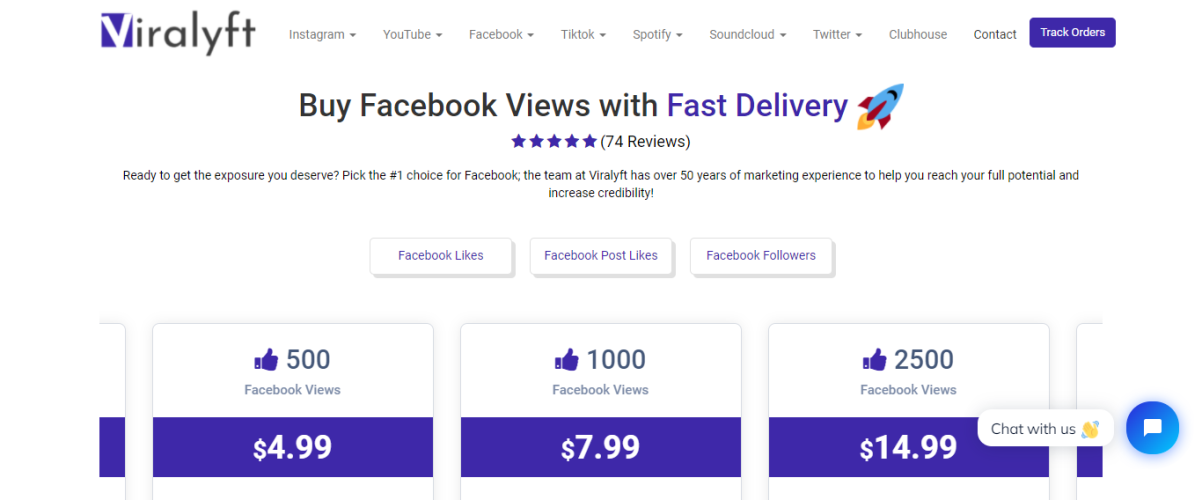Image resolution: width=1202 pixels, height=500 pixels.
Task: Expand the Tiktok dropdown menu
Action: coord(584,34)
